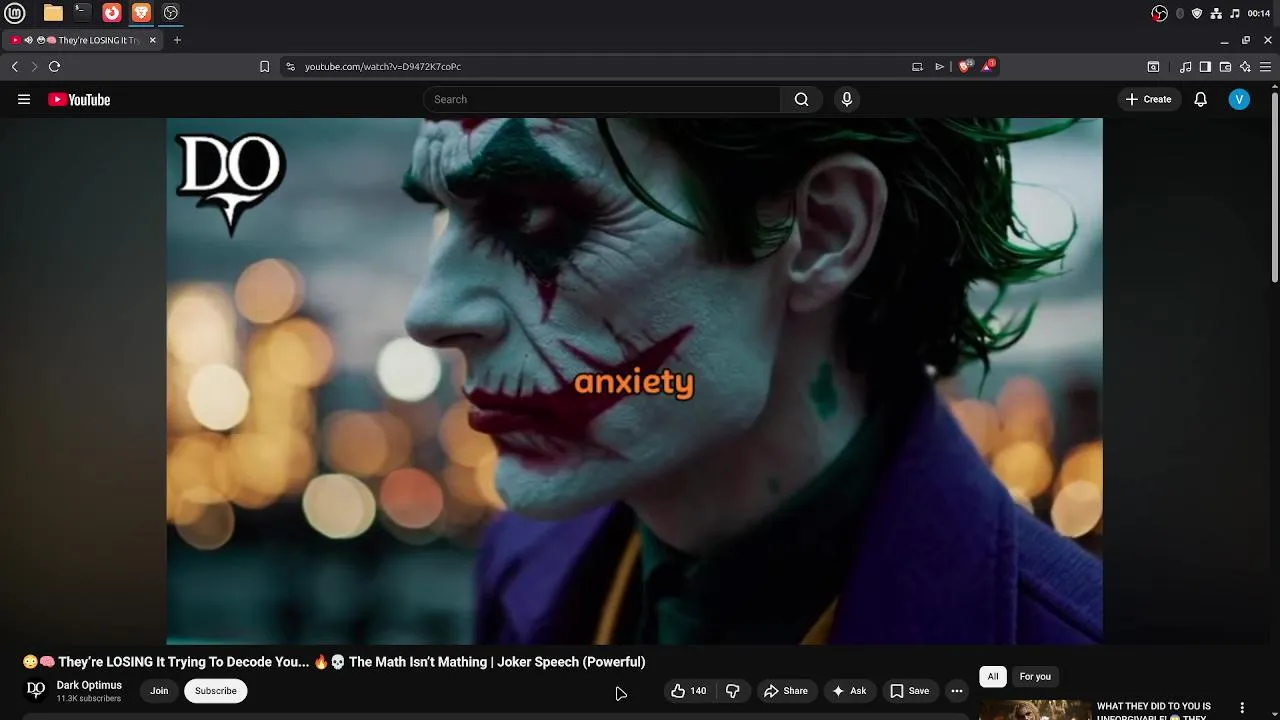
Task: Launch the Terminal from panel
Action: [82, 13]
